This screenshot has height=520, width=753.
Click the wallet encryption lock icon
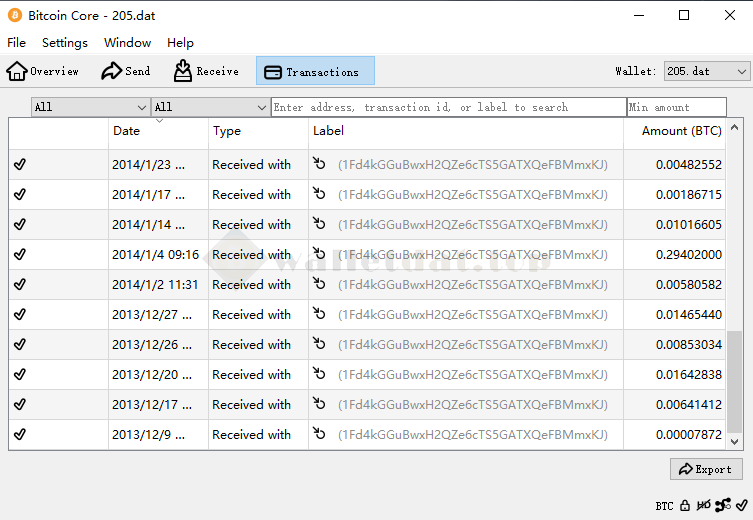(x=685, y=505)
